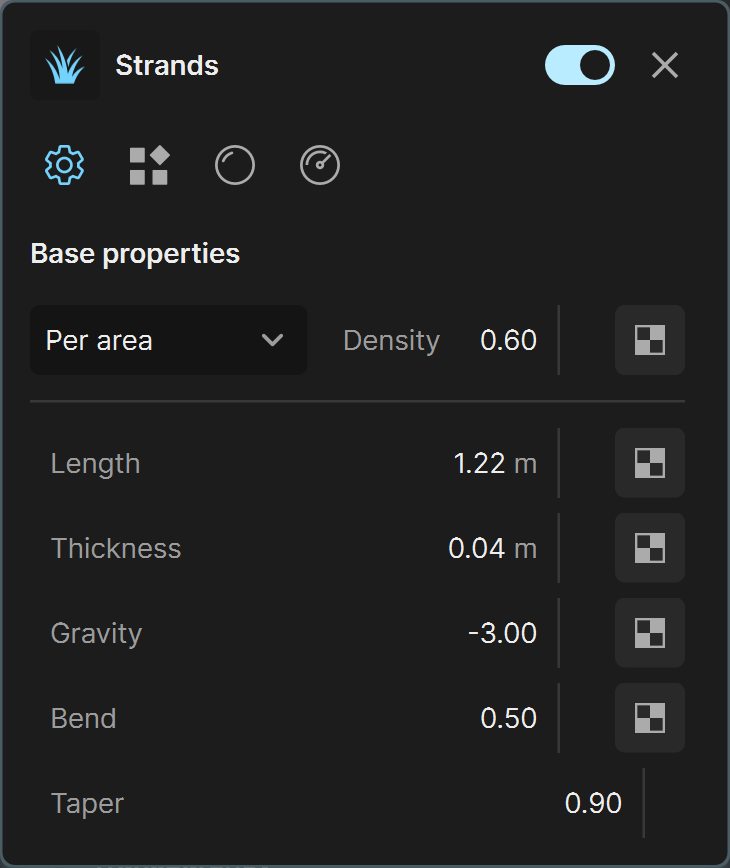Click the chevron arrow in Per area
This screenshot has height=868, width=730.
272,340
